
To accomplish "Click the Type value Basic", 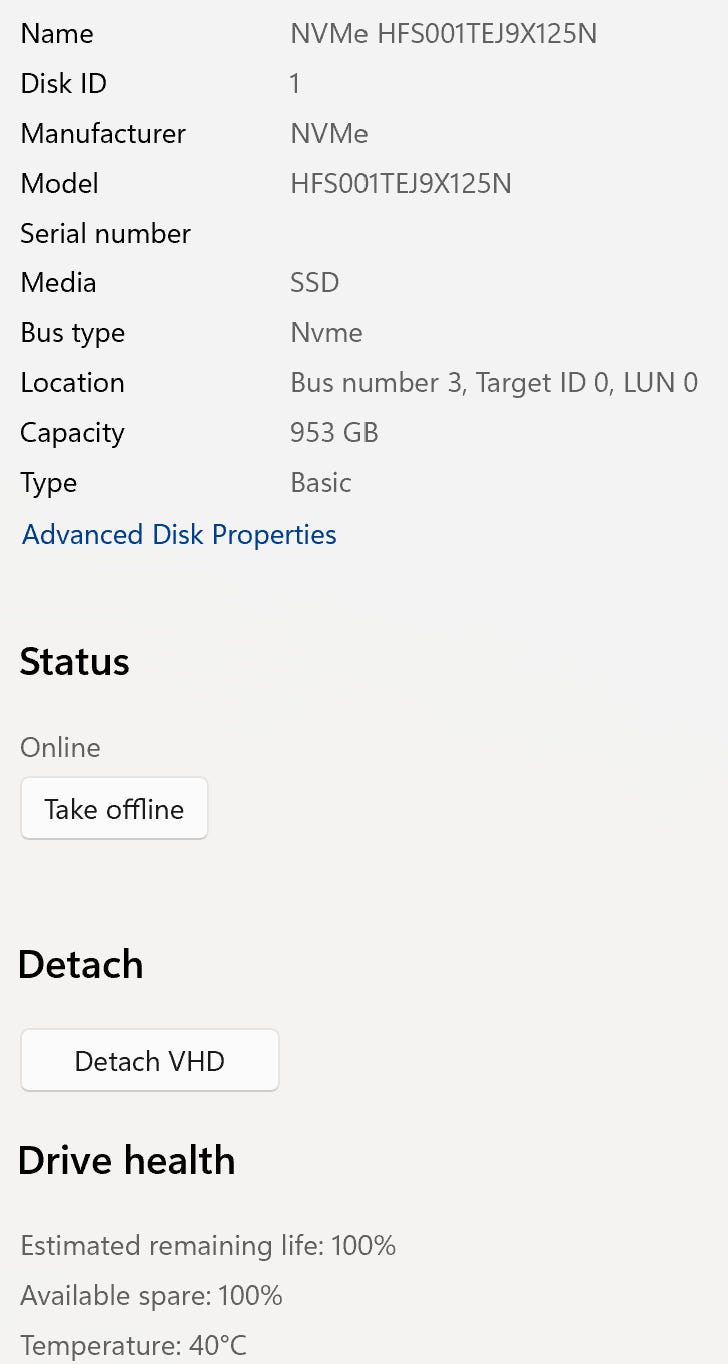I will pos(321,483).
